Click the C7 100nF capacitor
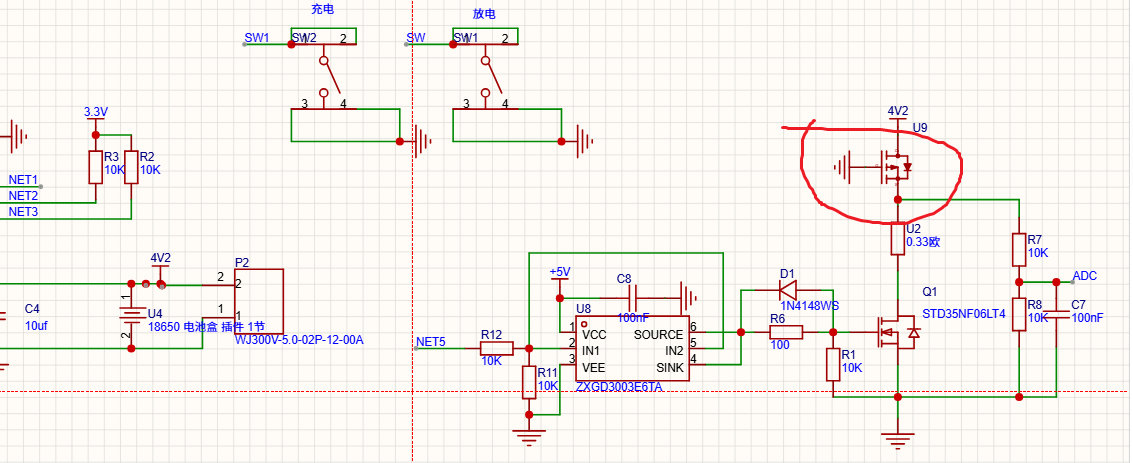This screenshot has width=1133, height=463. pyautogui.click(x=1056, y=314)
